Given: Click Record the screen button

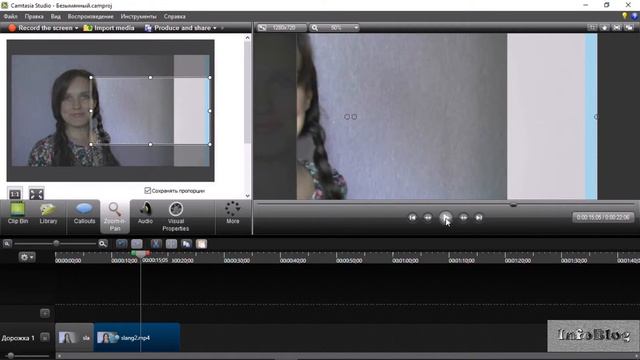Looking at the screenshot, I should tap(40, 28).
